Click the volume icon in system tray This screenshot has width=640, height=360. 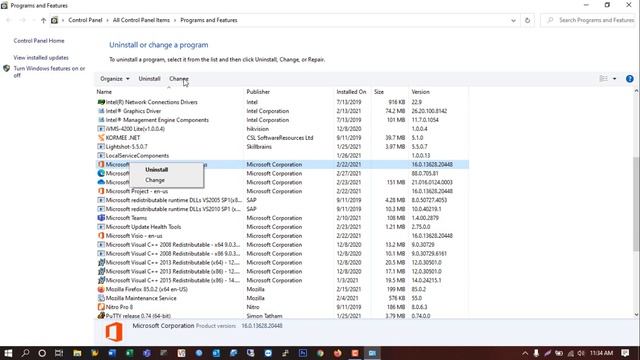(x=581, y=353)
